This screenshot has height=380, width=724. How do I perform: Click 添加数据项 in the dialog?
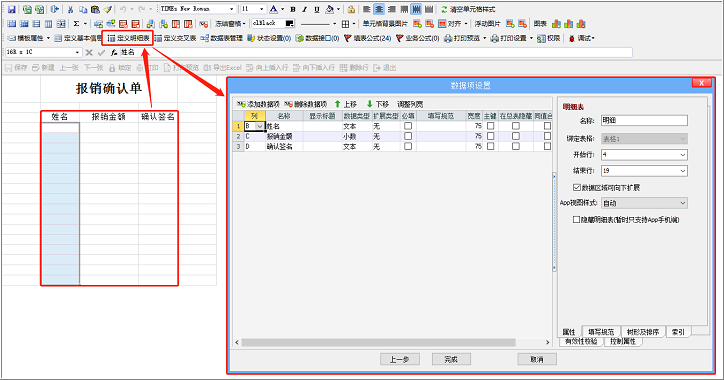258,104
